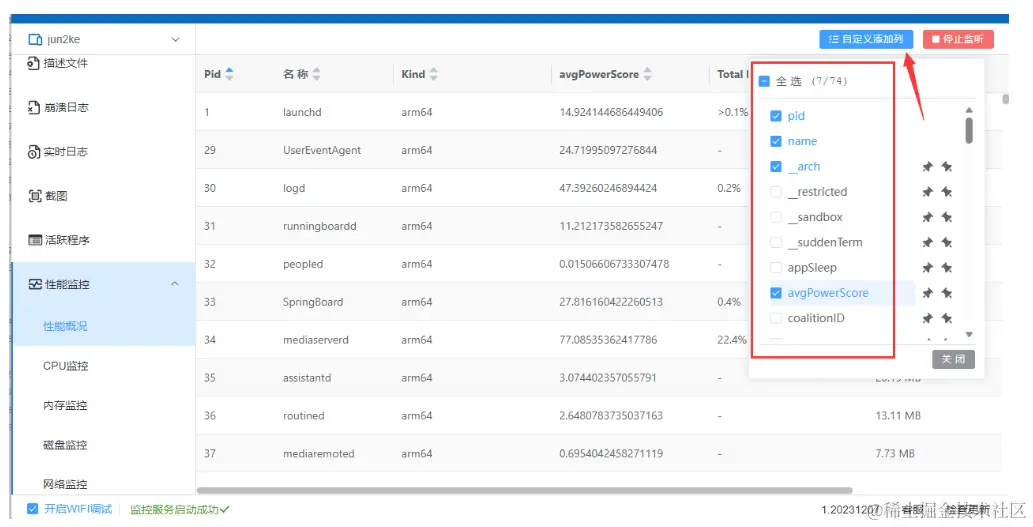Select the 磁盘监控 submenu item
This screenshot has height=527, width=1033.
65,445
